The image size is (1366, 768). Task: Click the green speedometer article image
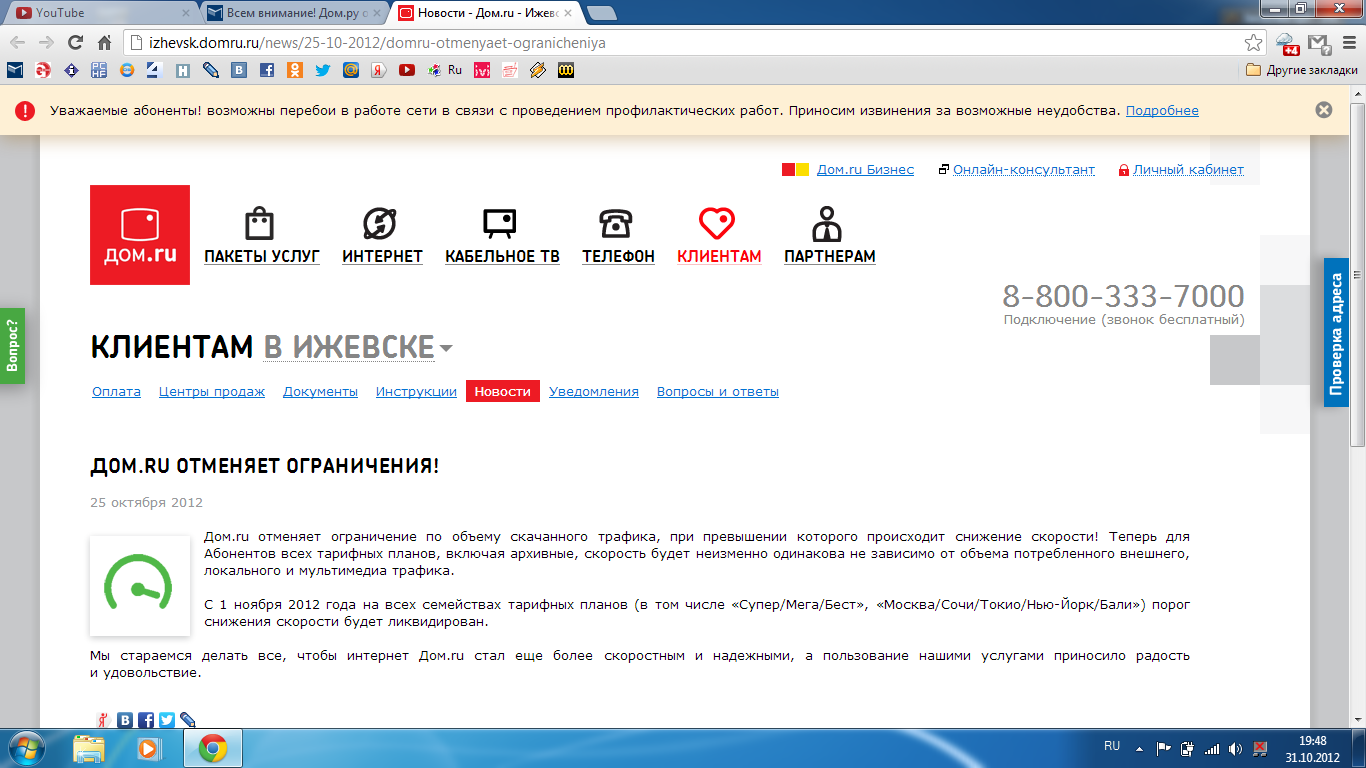(x=140, y=586)
